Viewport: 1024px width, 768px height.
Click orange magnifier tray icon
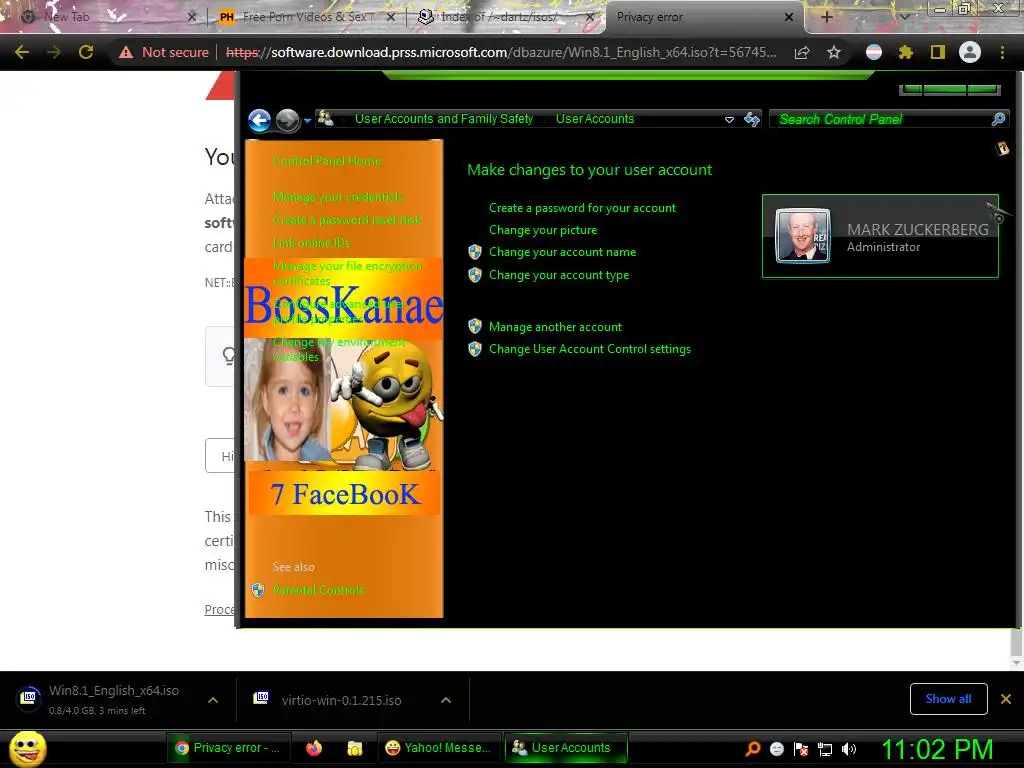753,749
